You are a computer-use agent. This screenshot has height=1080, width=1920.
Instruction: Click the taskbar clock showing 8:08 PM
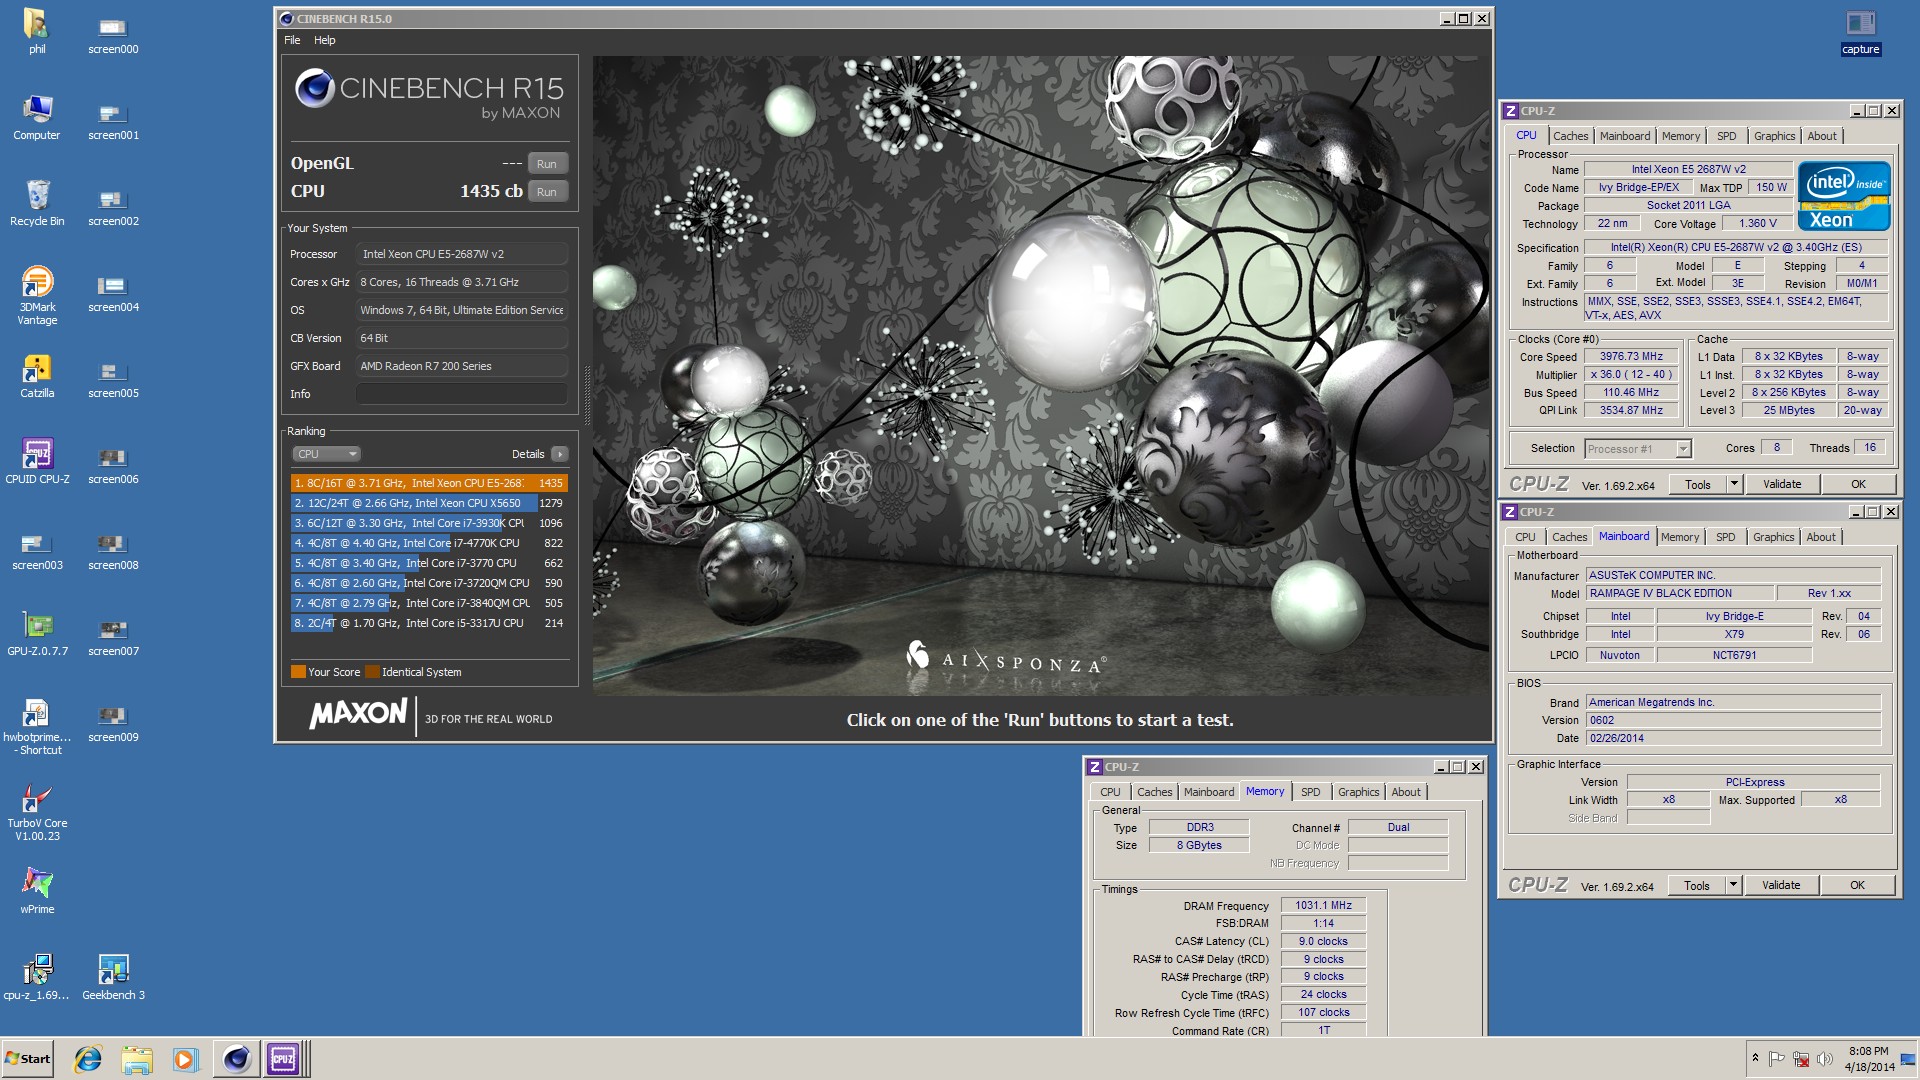click(x=1869, y=1059)
